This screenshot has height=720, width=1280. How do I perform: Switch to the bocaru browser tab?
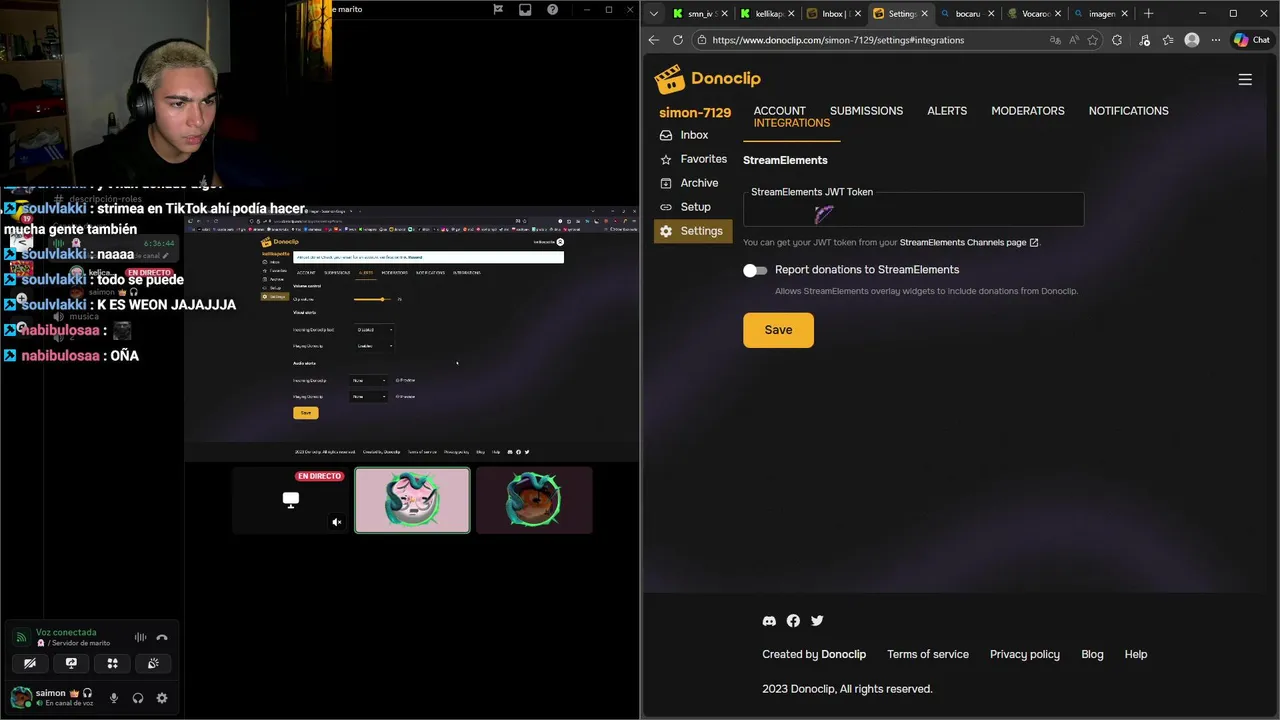click(x=966, y=14)
